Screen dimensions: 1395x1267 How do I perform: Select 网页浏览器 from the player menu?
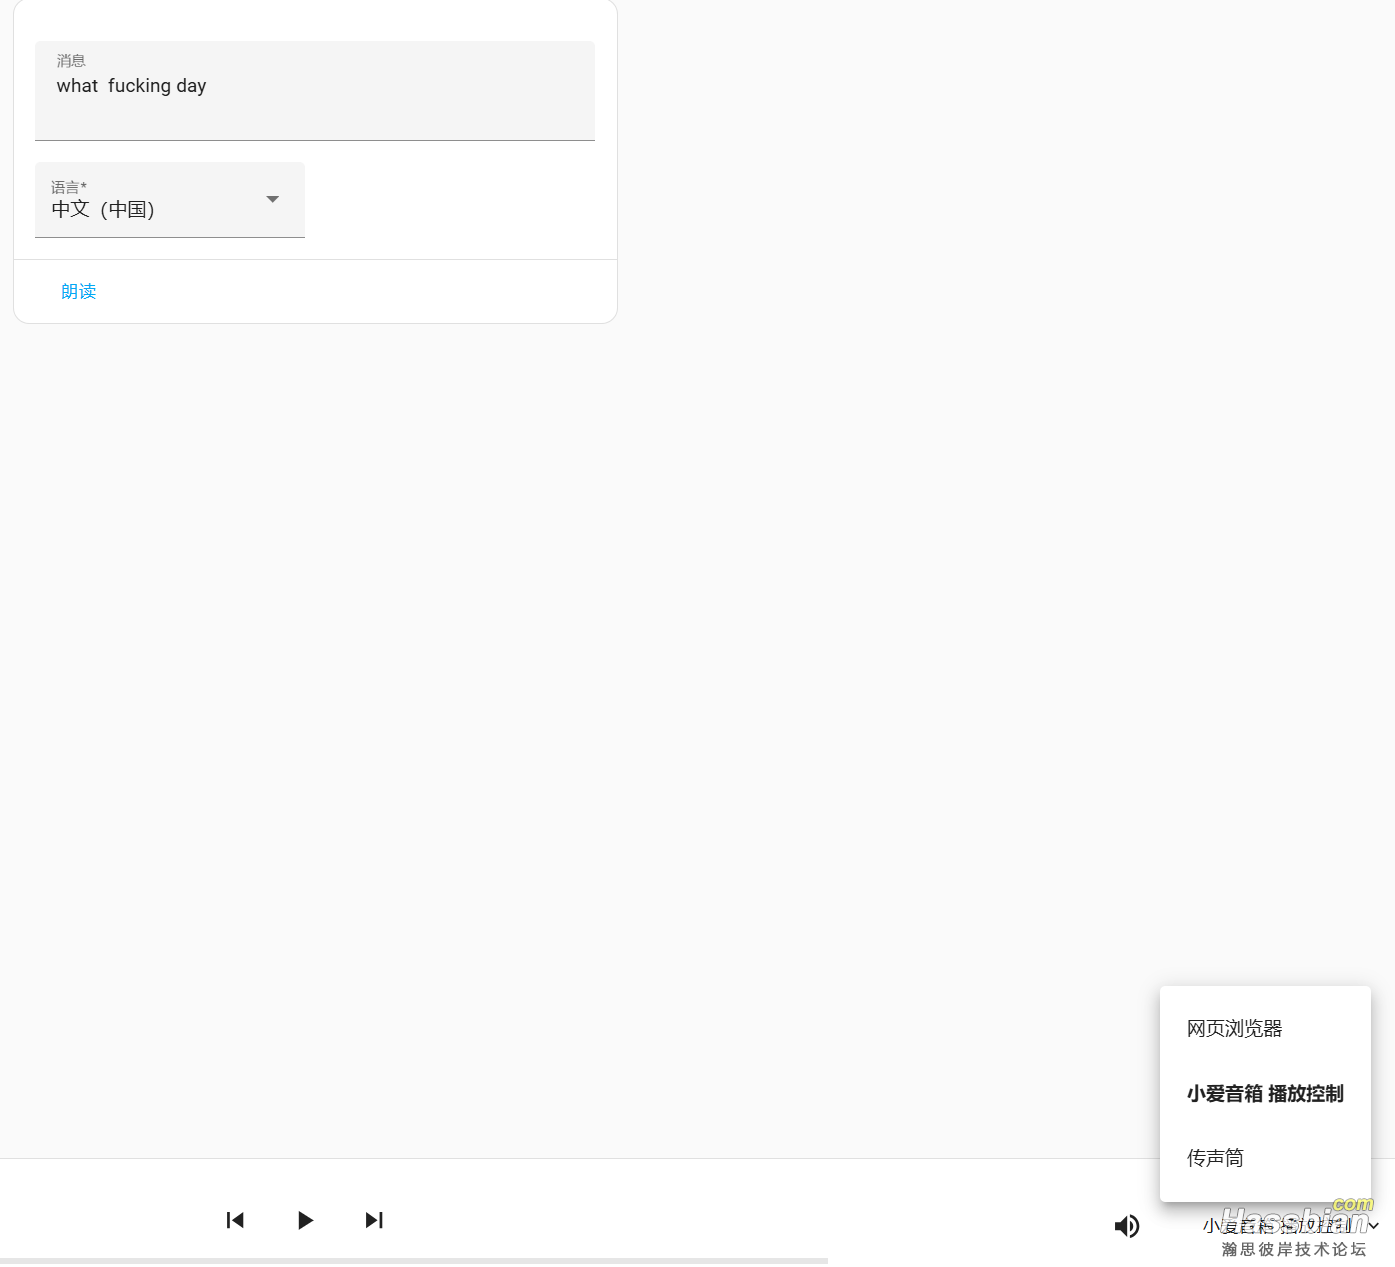pyautogui.click(x=1234, y=1028)
